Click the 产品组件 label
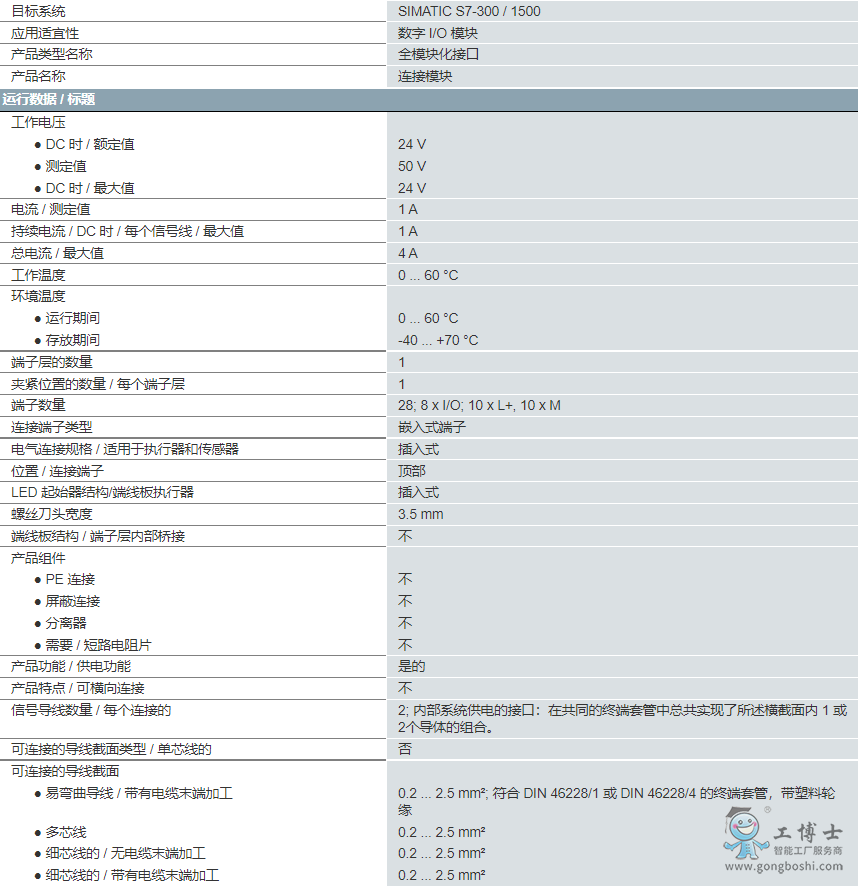 coord(38,558)
